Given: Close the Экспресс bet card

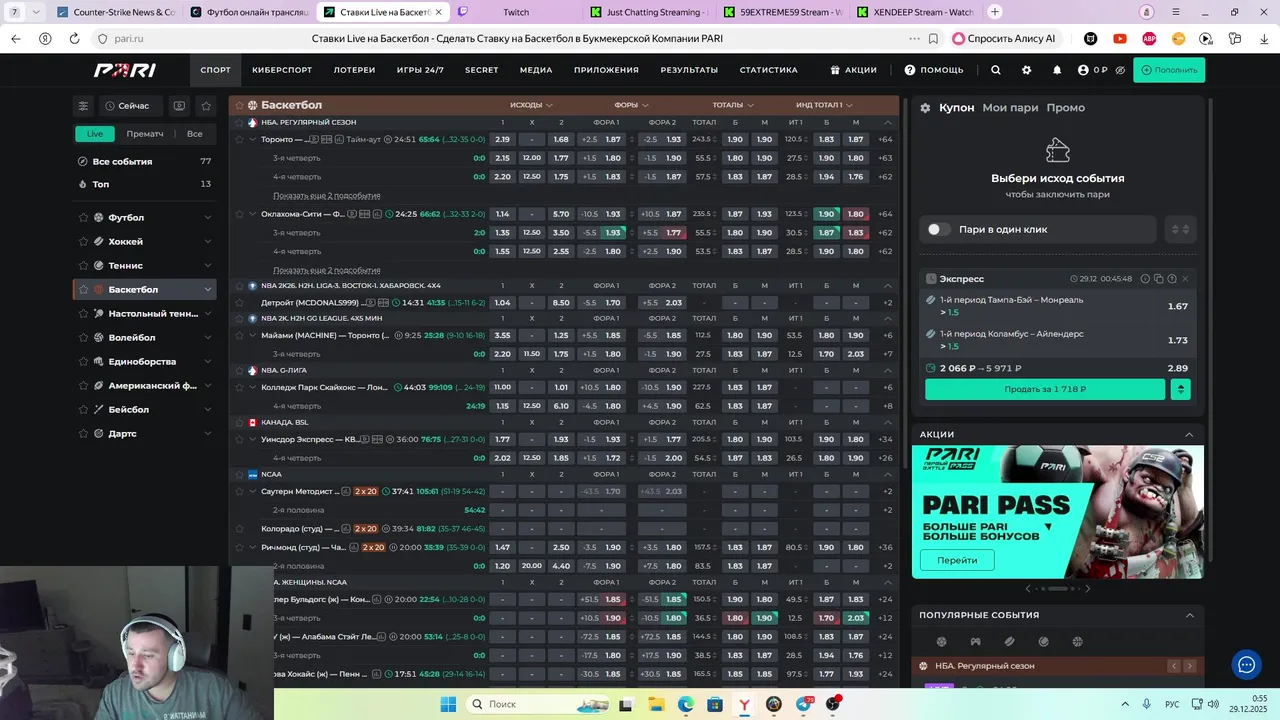Looking at the screenshot, I should click(1185, 279).
